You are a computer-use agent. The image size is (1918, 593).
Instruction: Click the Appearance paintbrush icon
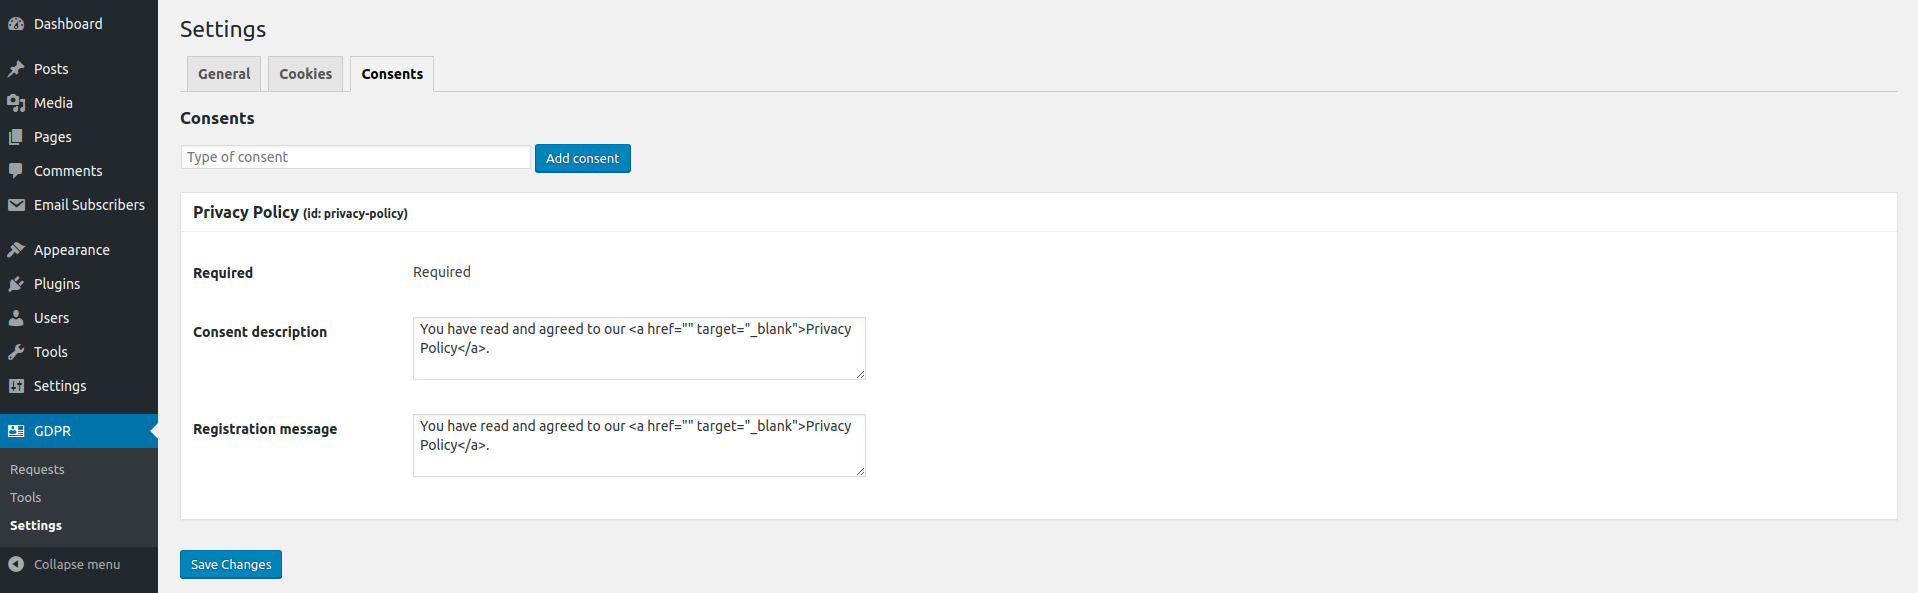pyautogui.click(x=16, y=250)
